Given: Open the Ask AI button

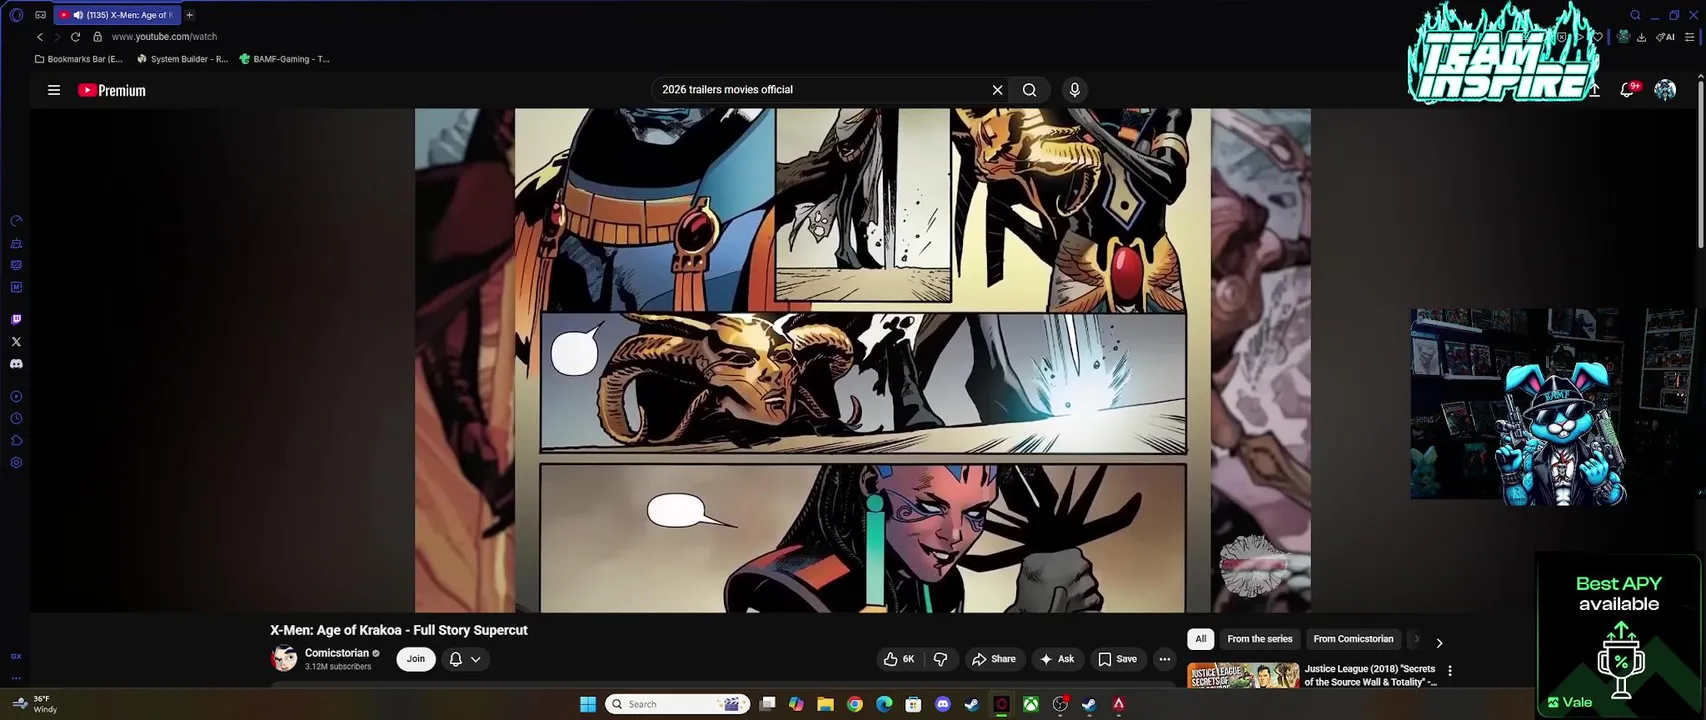Looking at the screenshot, I should tap(1057, 659).
